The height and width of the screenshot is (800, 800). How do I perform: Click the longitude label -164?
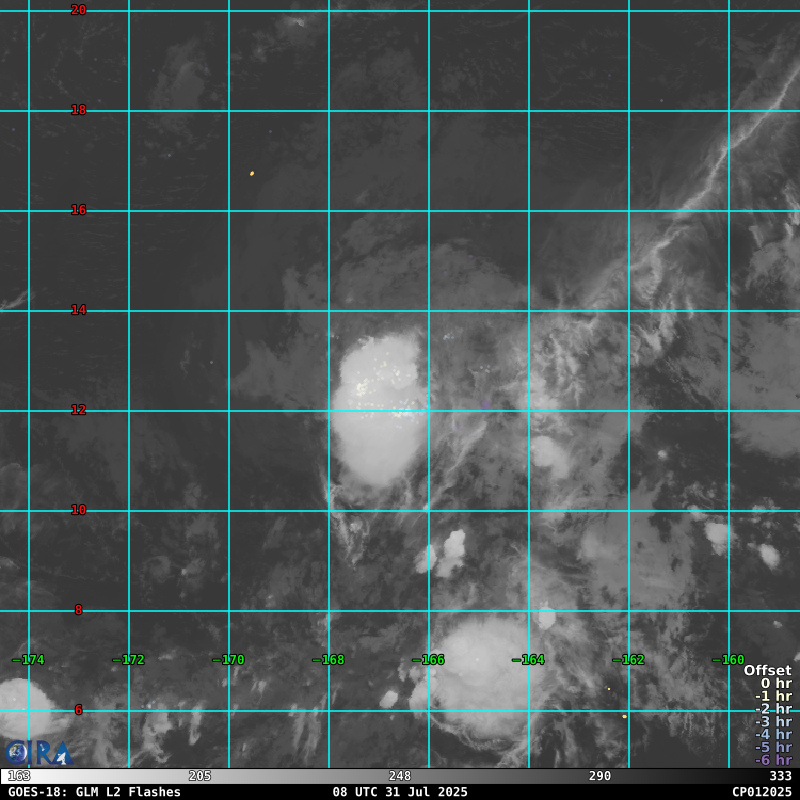pos(528,660)
